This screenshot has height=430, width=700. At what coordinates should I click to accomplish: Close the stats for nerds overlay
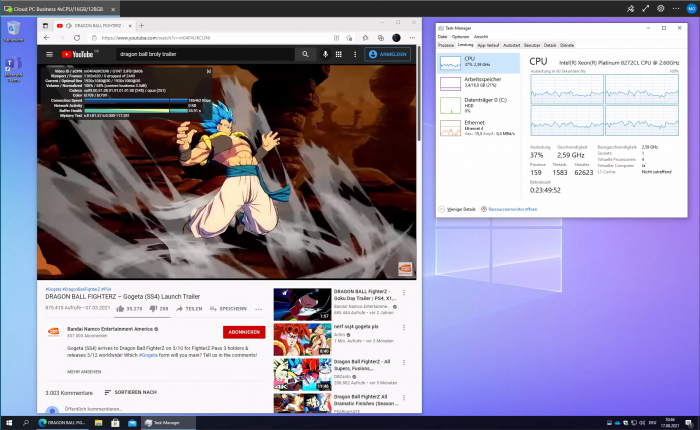click(x=208, y=71)
